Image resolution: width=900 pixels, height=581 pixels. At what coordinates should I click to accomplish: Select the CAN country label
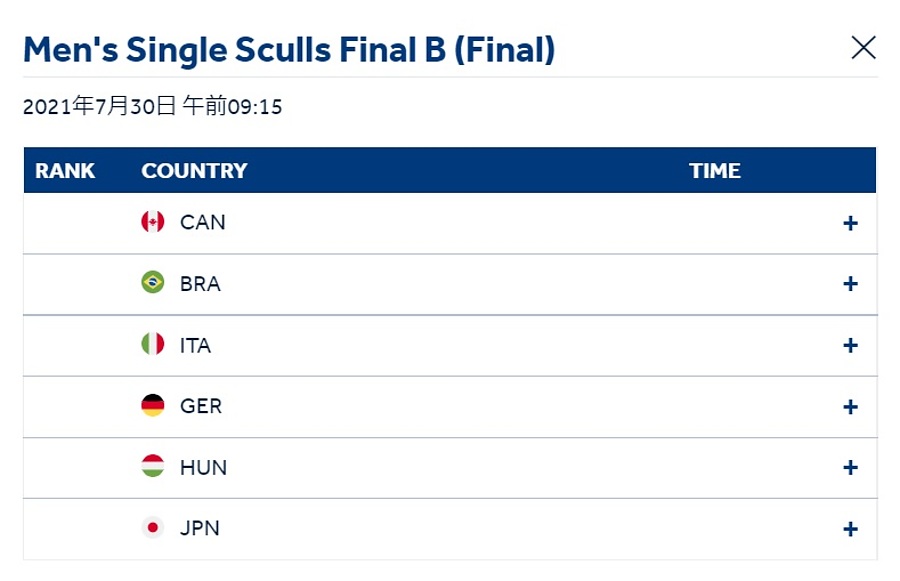coord(203,222)
